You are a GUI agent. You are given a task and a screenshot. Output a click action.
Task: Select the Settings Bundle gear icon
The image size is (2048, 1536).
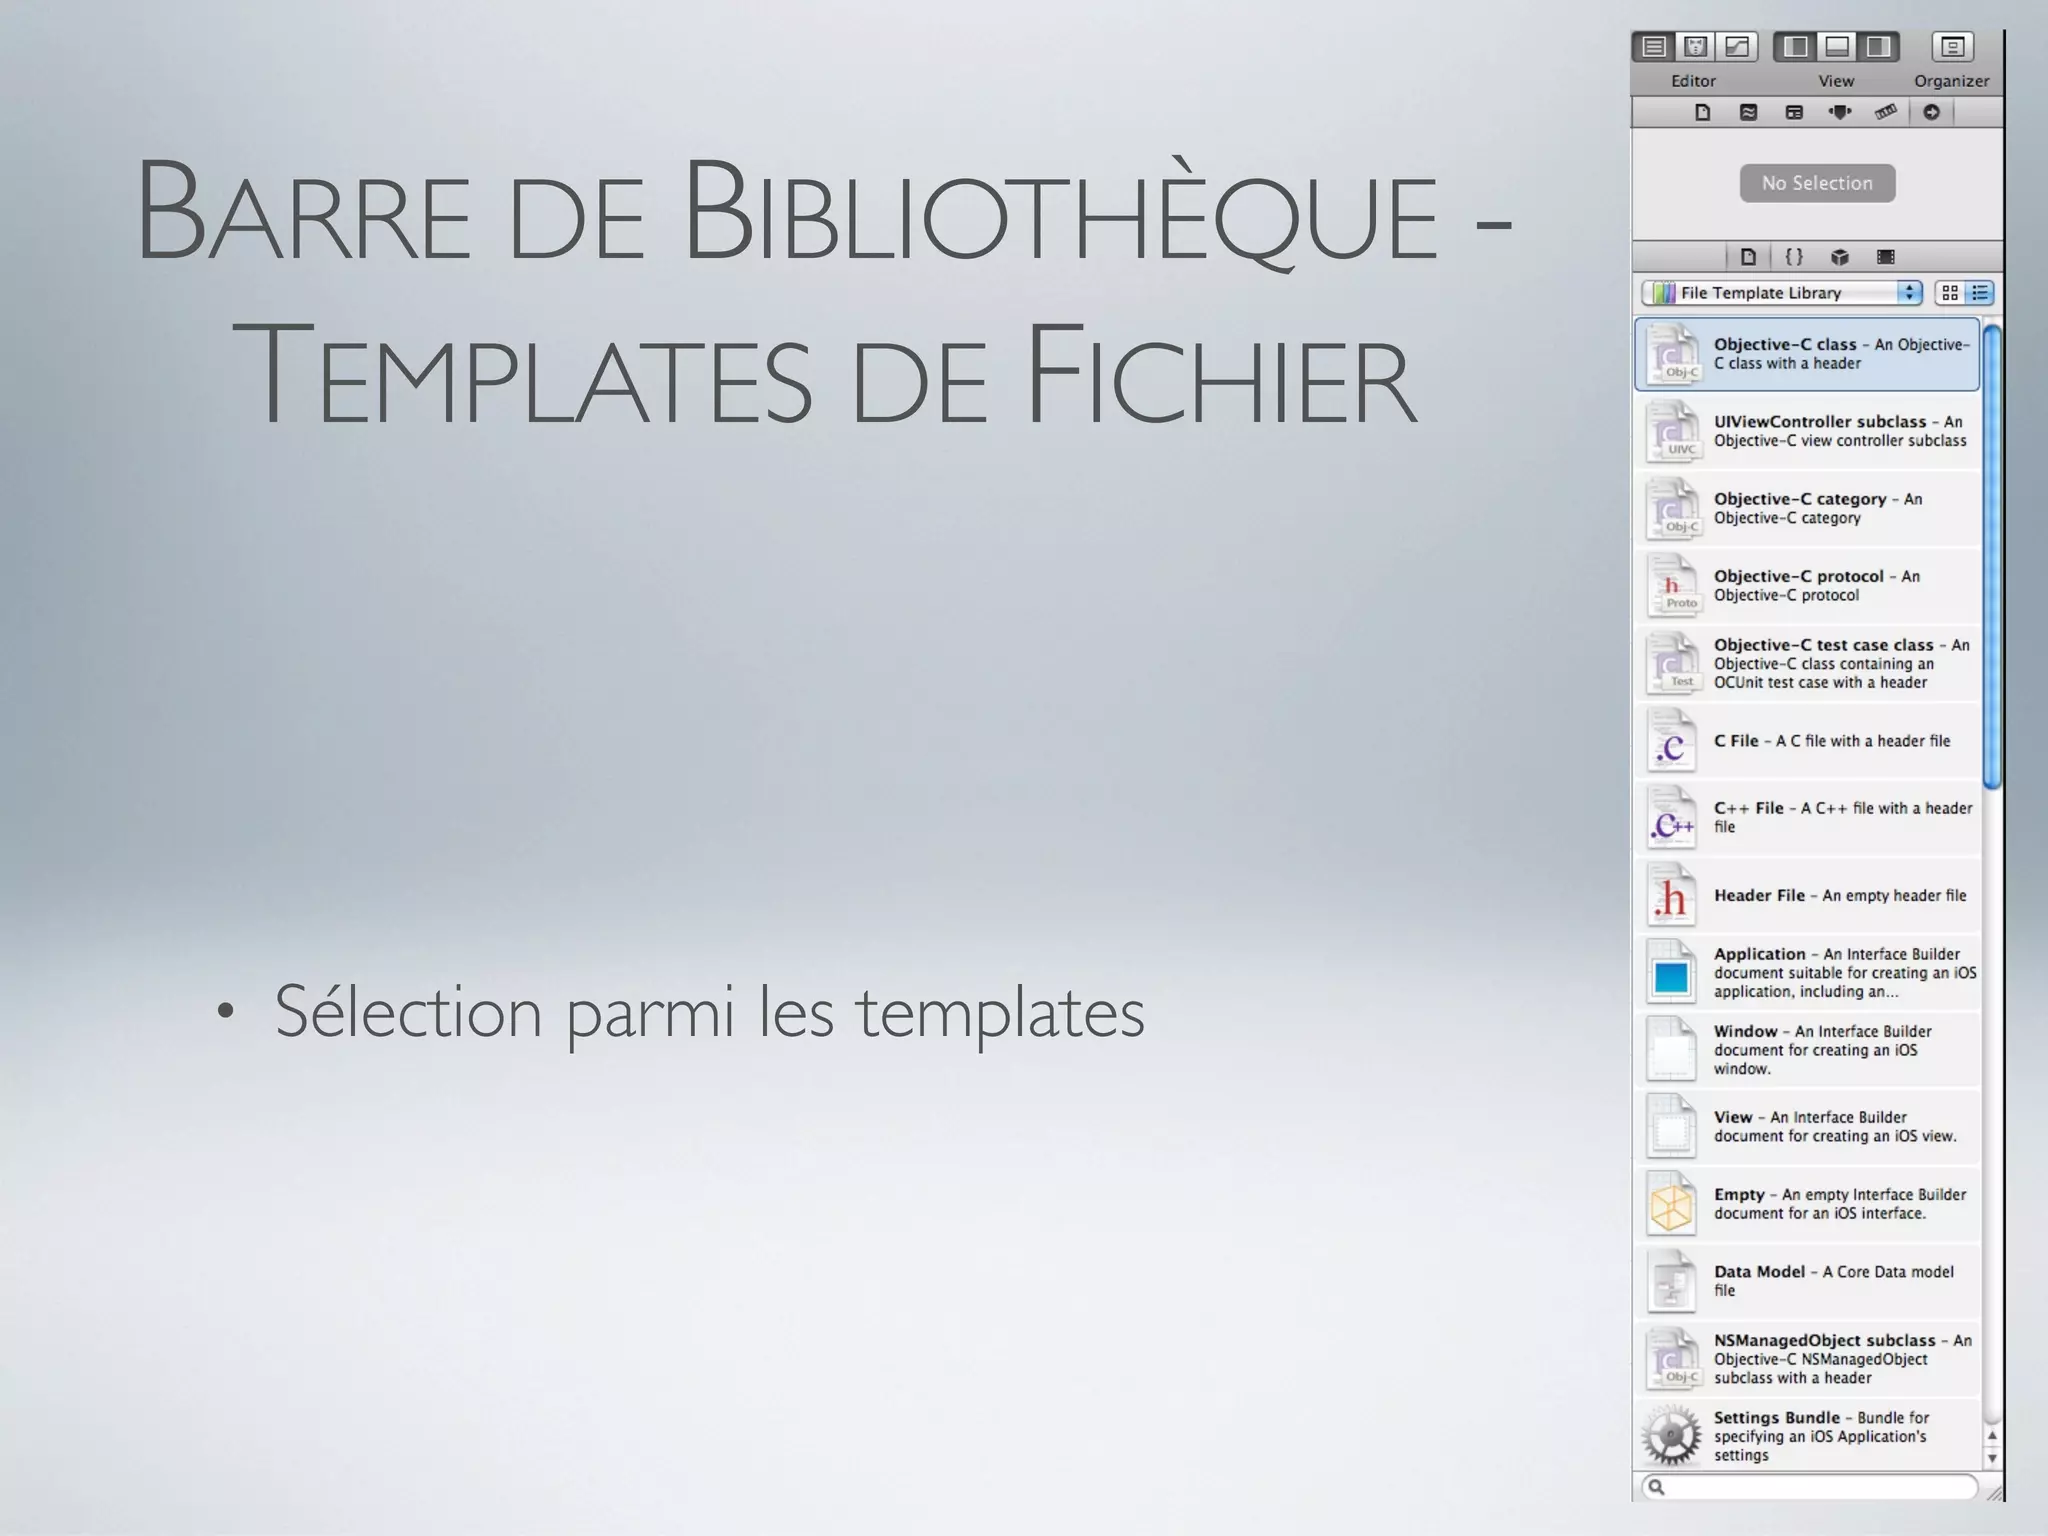(x=1671, y=1435)
